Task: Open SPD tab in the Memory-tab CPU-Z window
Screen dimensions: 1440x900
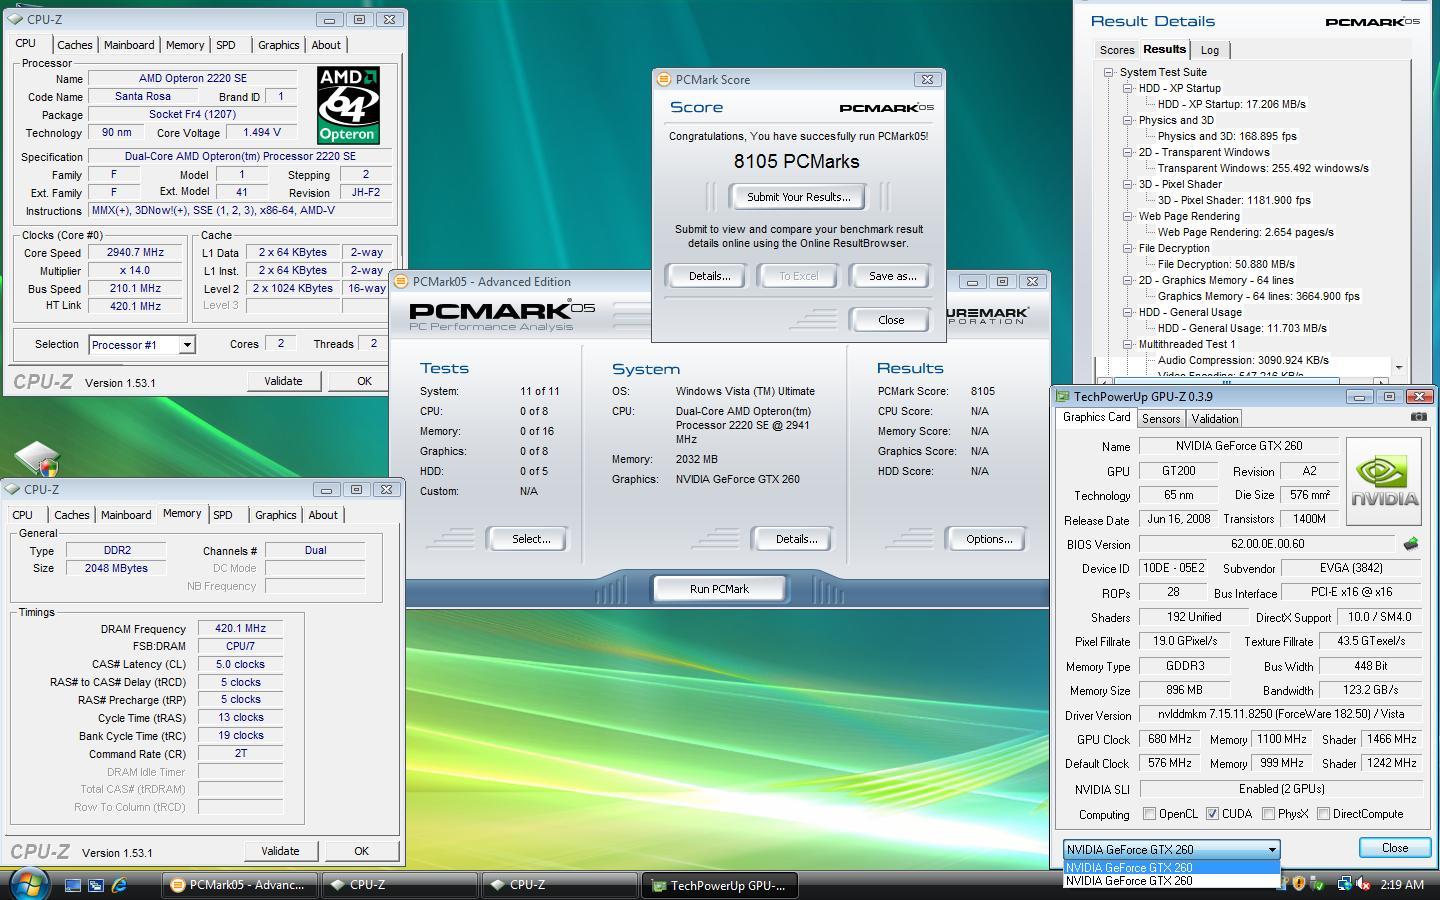Action: click(223, 515)
